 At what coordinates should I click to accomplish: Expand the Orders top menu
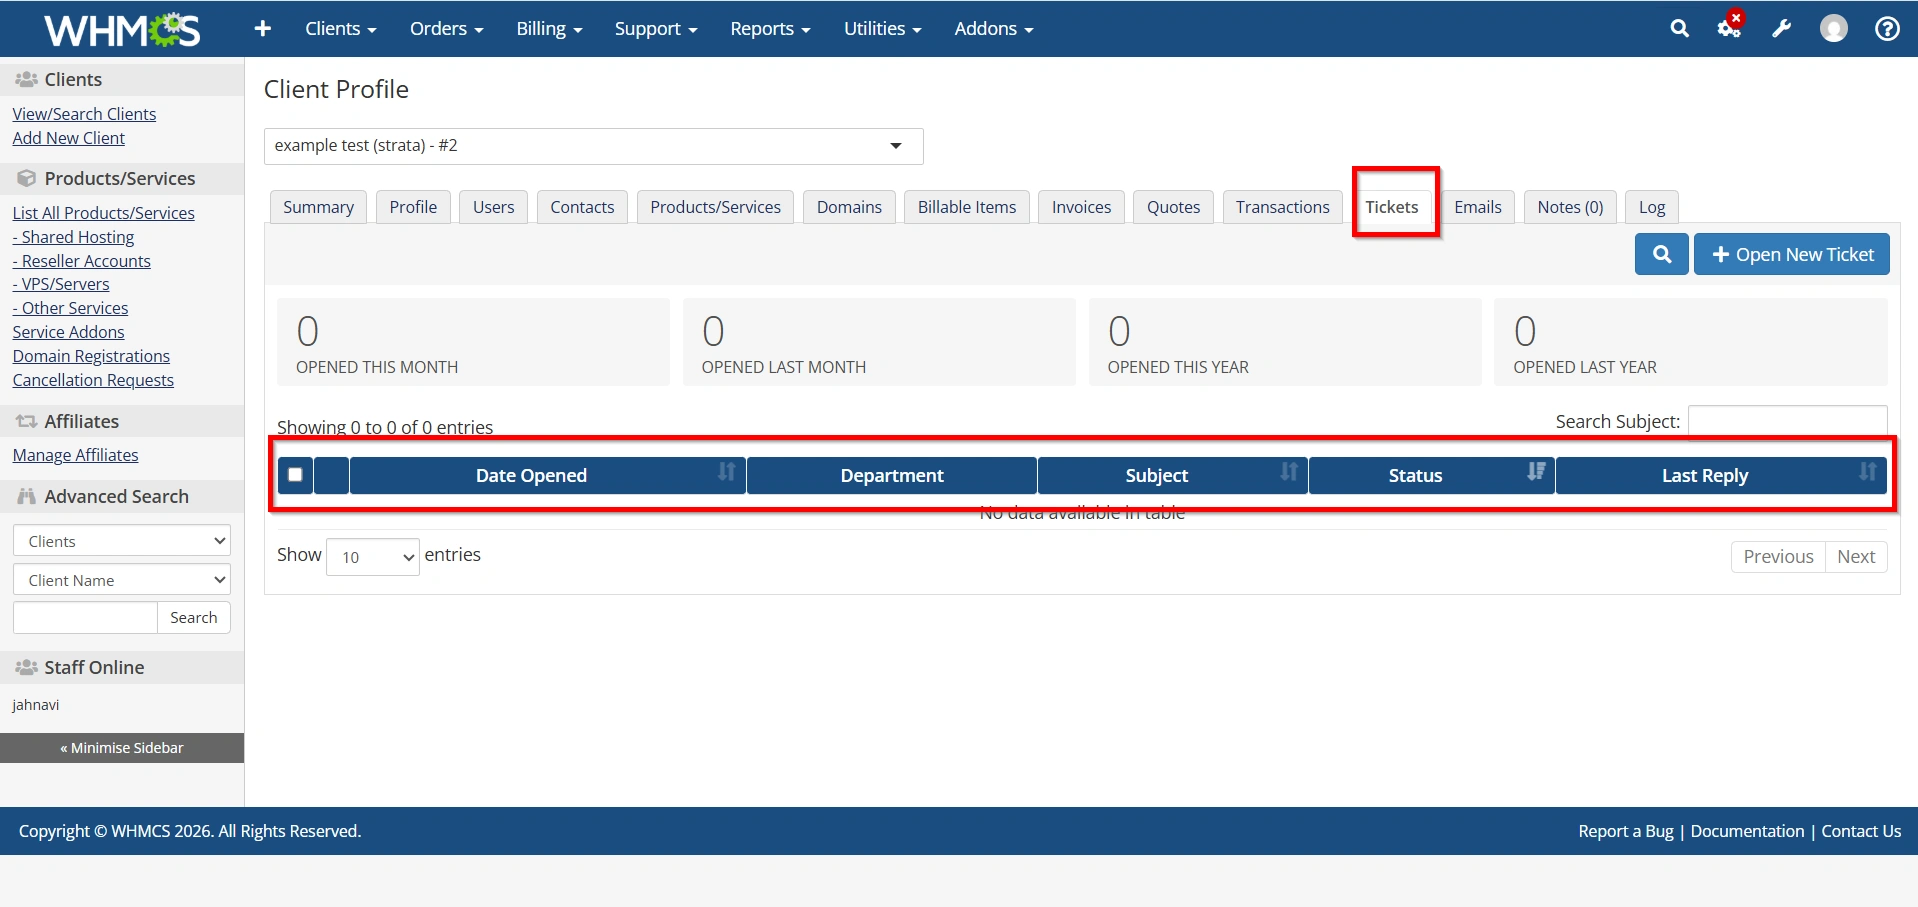pos(446,29)
